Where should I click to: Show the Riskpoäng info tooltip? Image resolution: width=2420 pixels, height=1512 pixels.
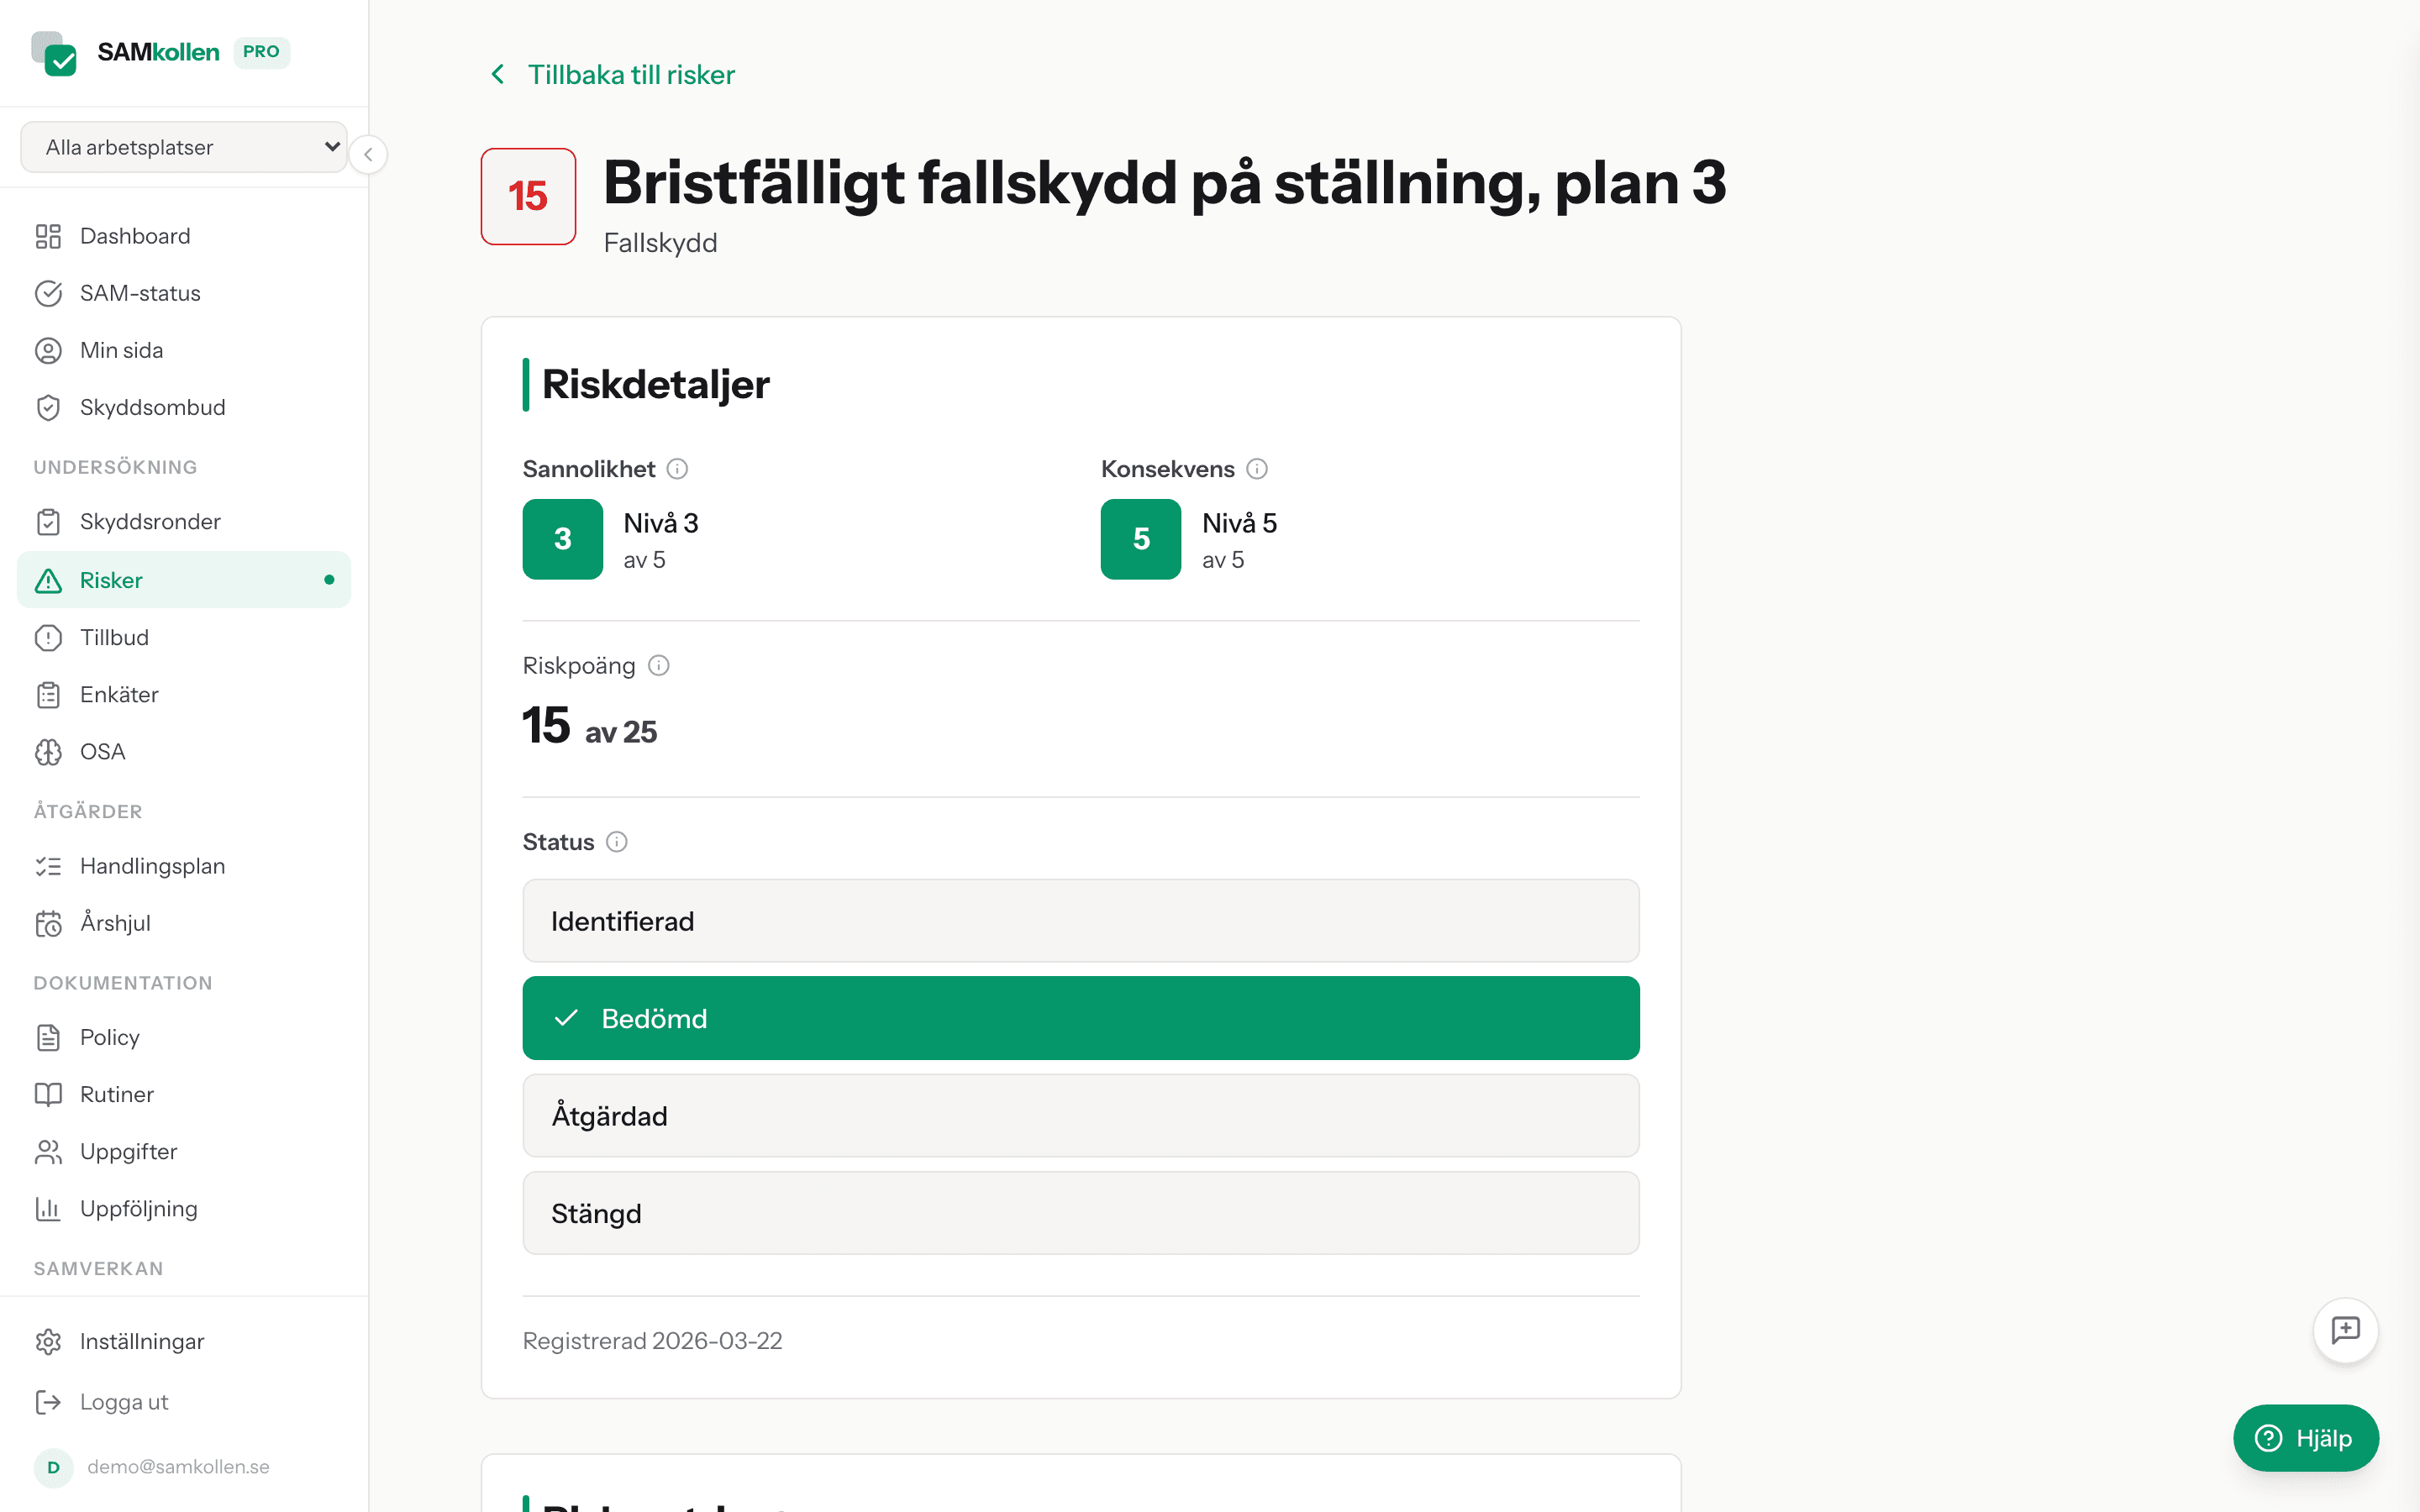659,665
